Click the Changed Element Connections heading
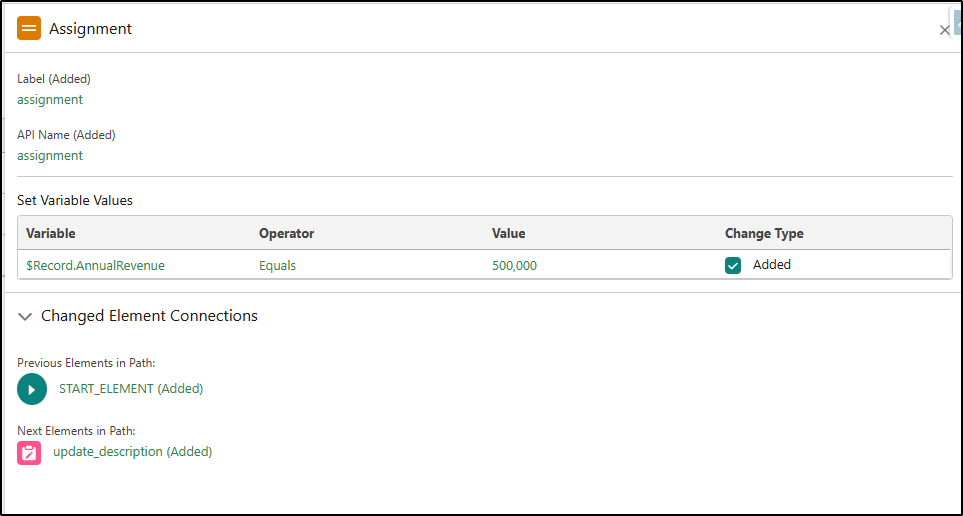 [149, 316]
